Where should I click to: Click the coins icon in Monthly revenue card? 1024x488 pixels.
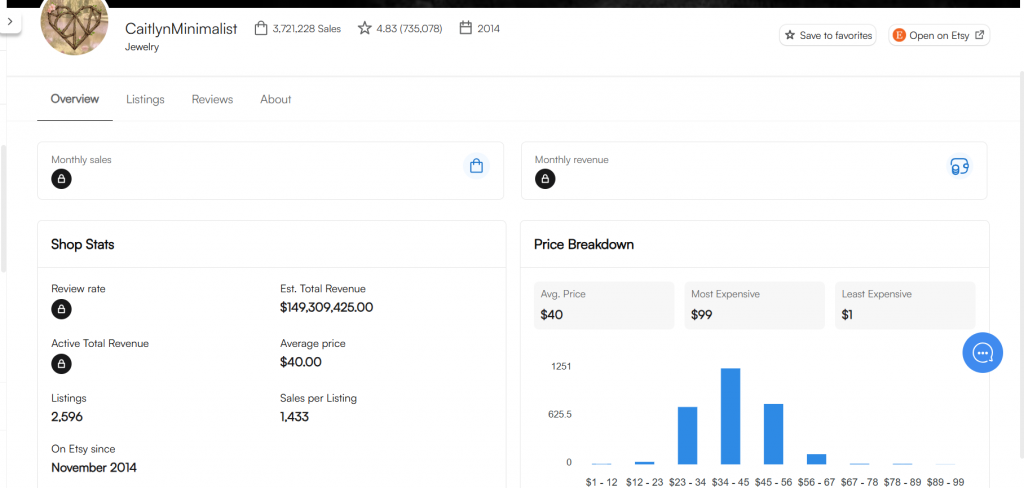tap(959, 166)
